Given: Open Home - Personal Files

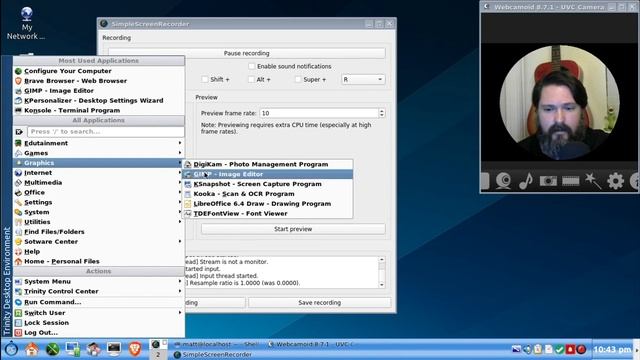Looking at the screenshot, I should pos(99,261).
